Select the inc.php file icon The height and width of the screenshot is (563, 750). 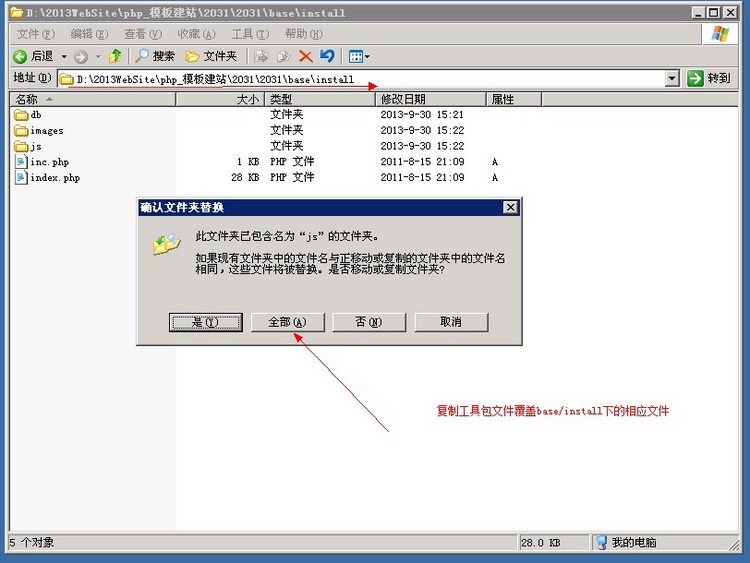tap(21, 162)
